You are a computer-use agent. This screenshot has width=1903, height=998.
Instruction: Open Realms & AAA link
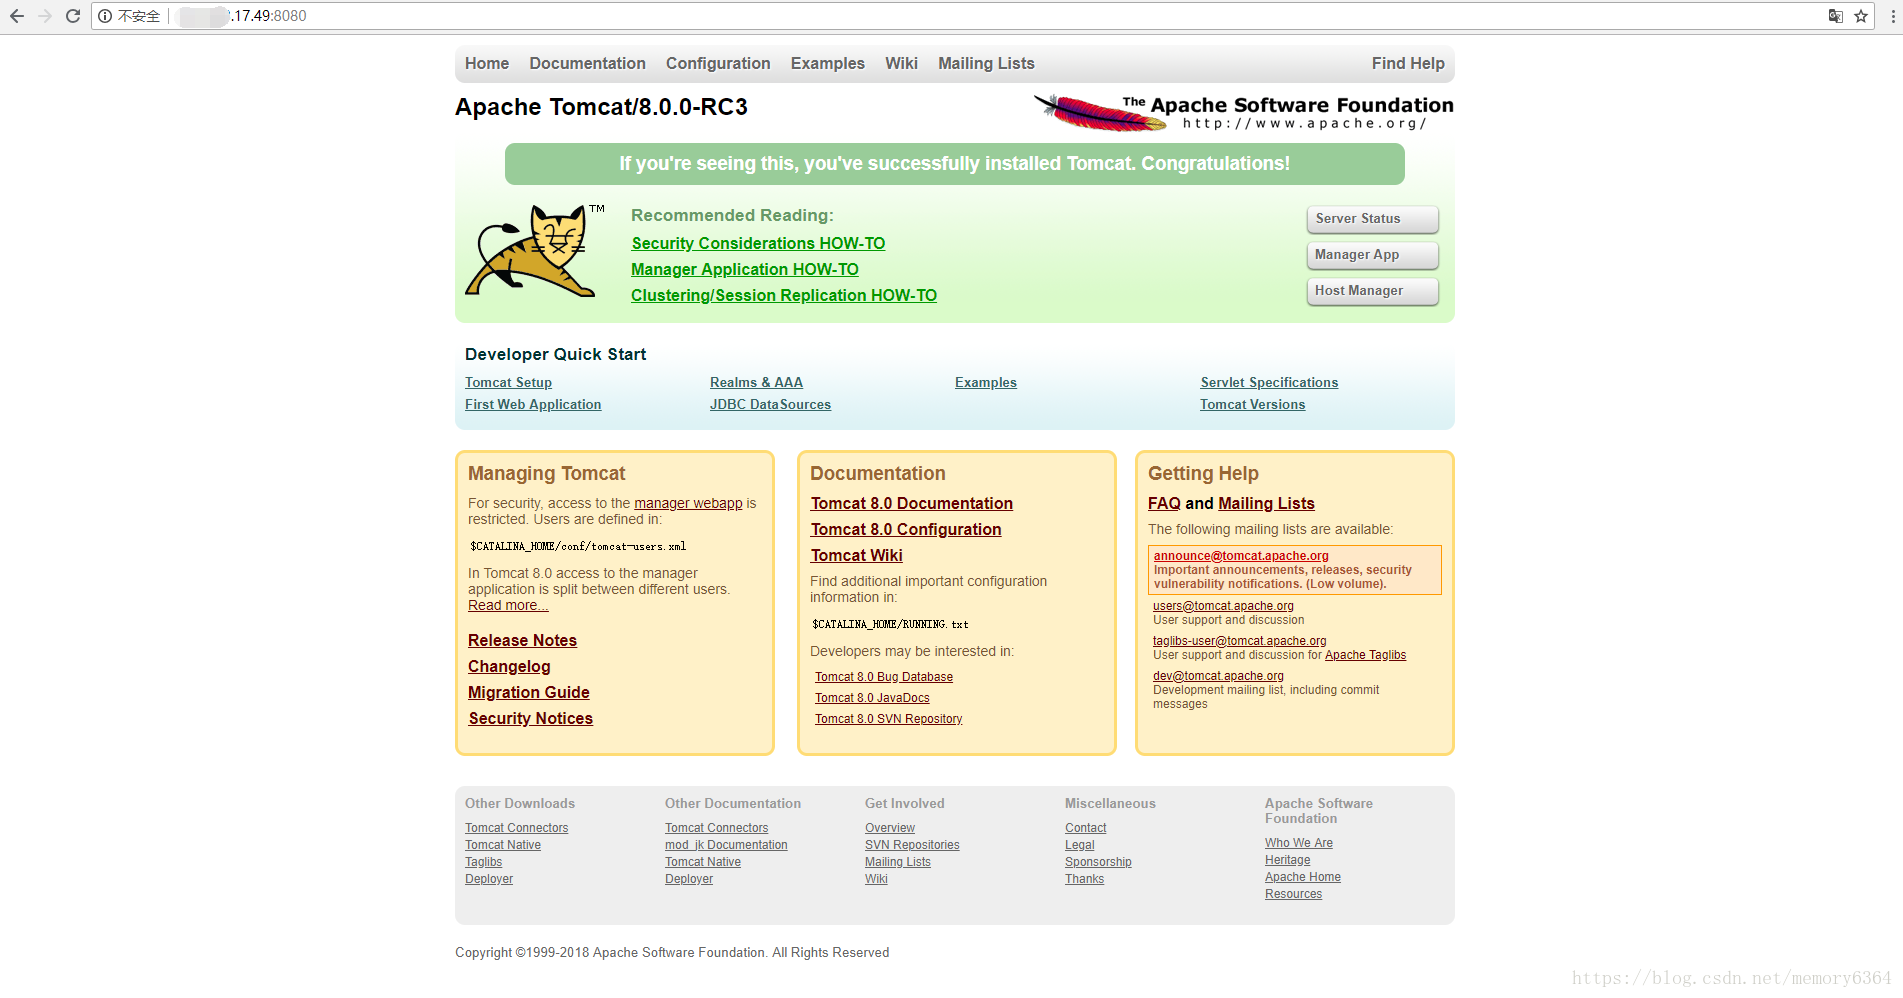[756, 383]
